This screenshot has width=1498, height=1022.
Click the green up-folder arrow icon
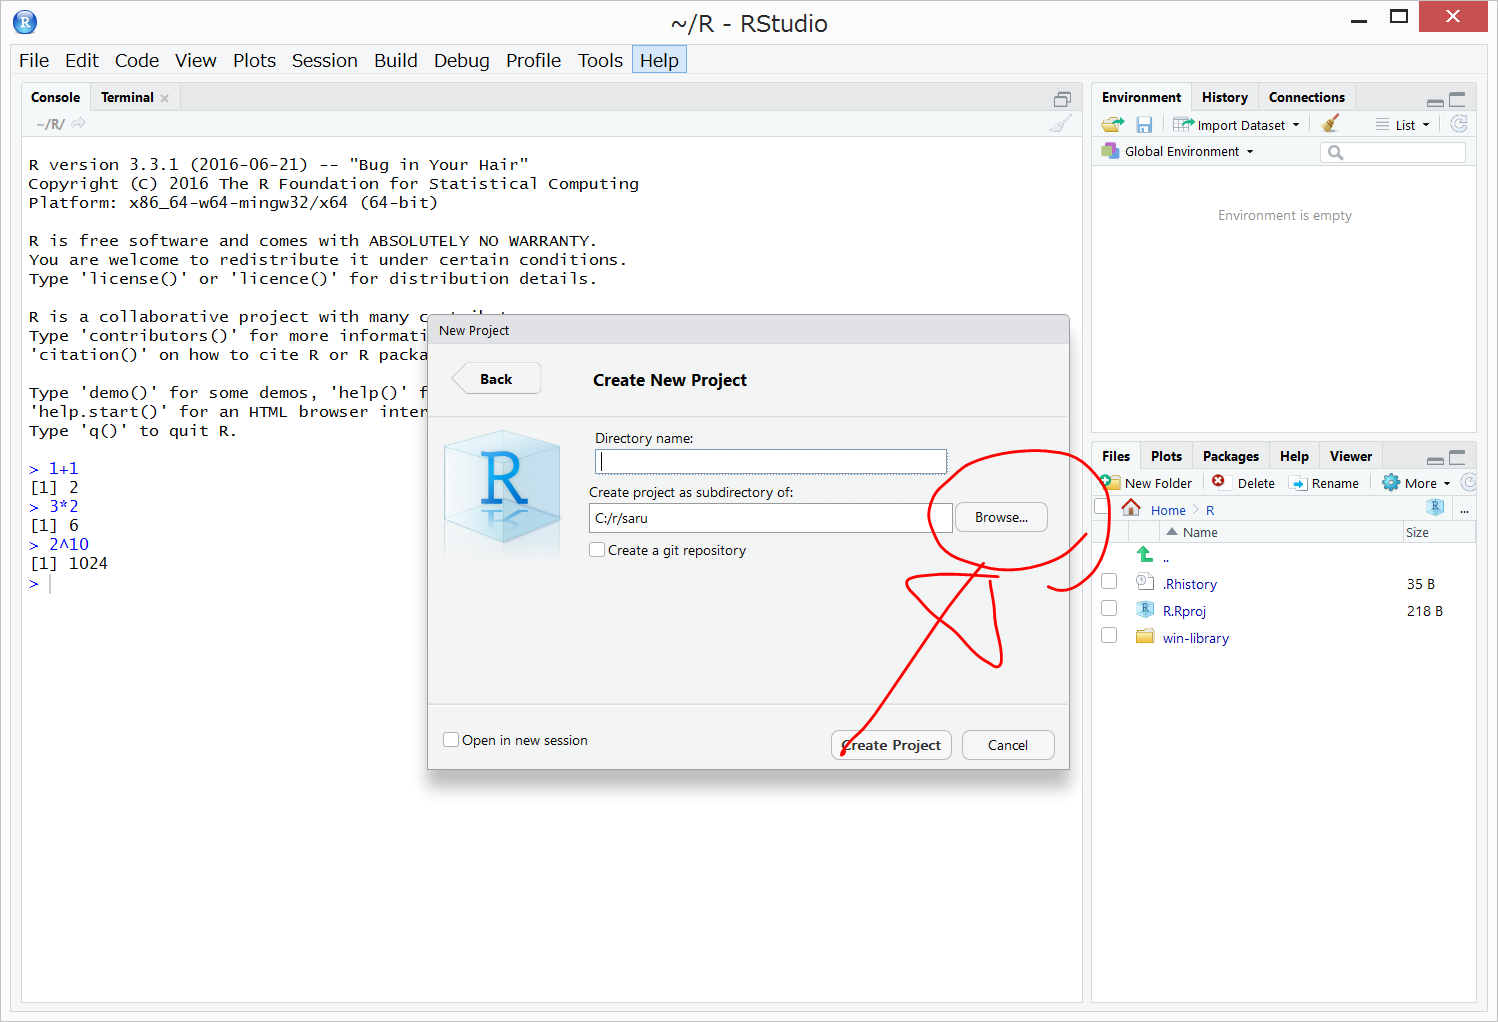pyautogui.click(x=1145, y=555)
